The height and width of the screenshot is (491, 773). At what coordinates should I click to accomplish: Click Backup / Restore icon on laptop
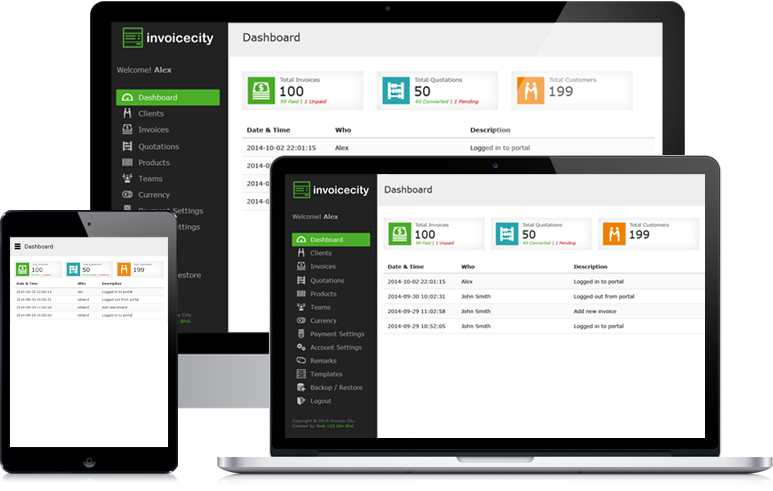pyautogui.click(x=301, y=387)
